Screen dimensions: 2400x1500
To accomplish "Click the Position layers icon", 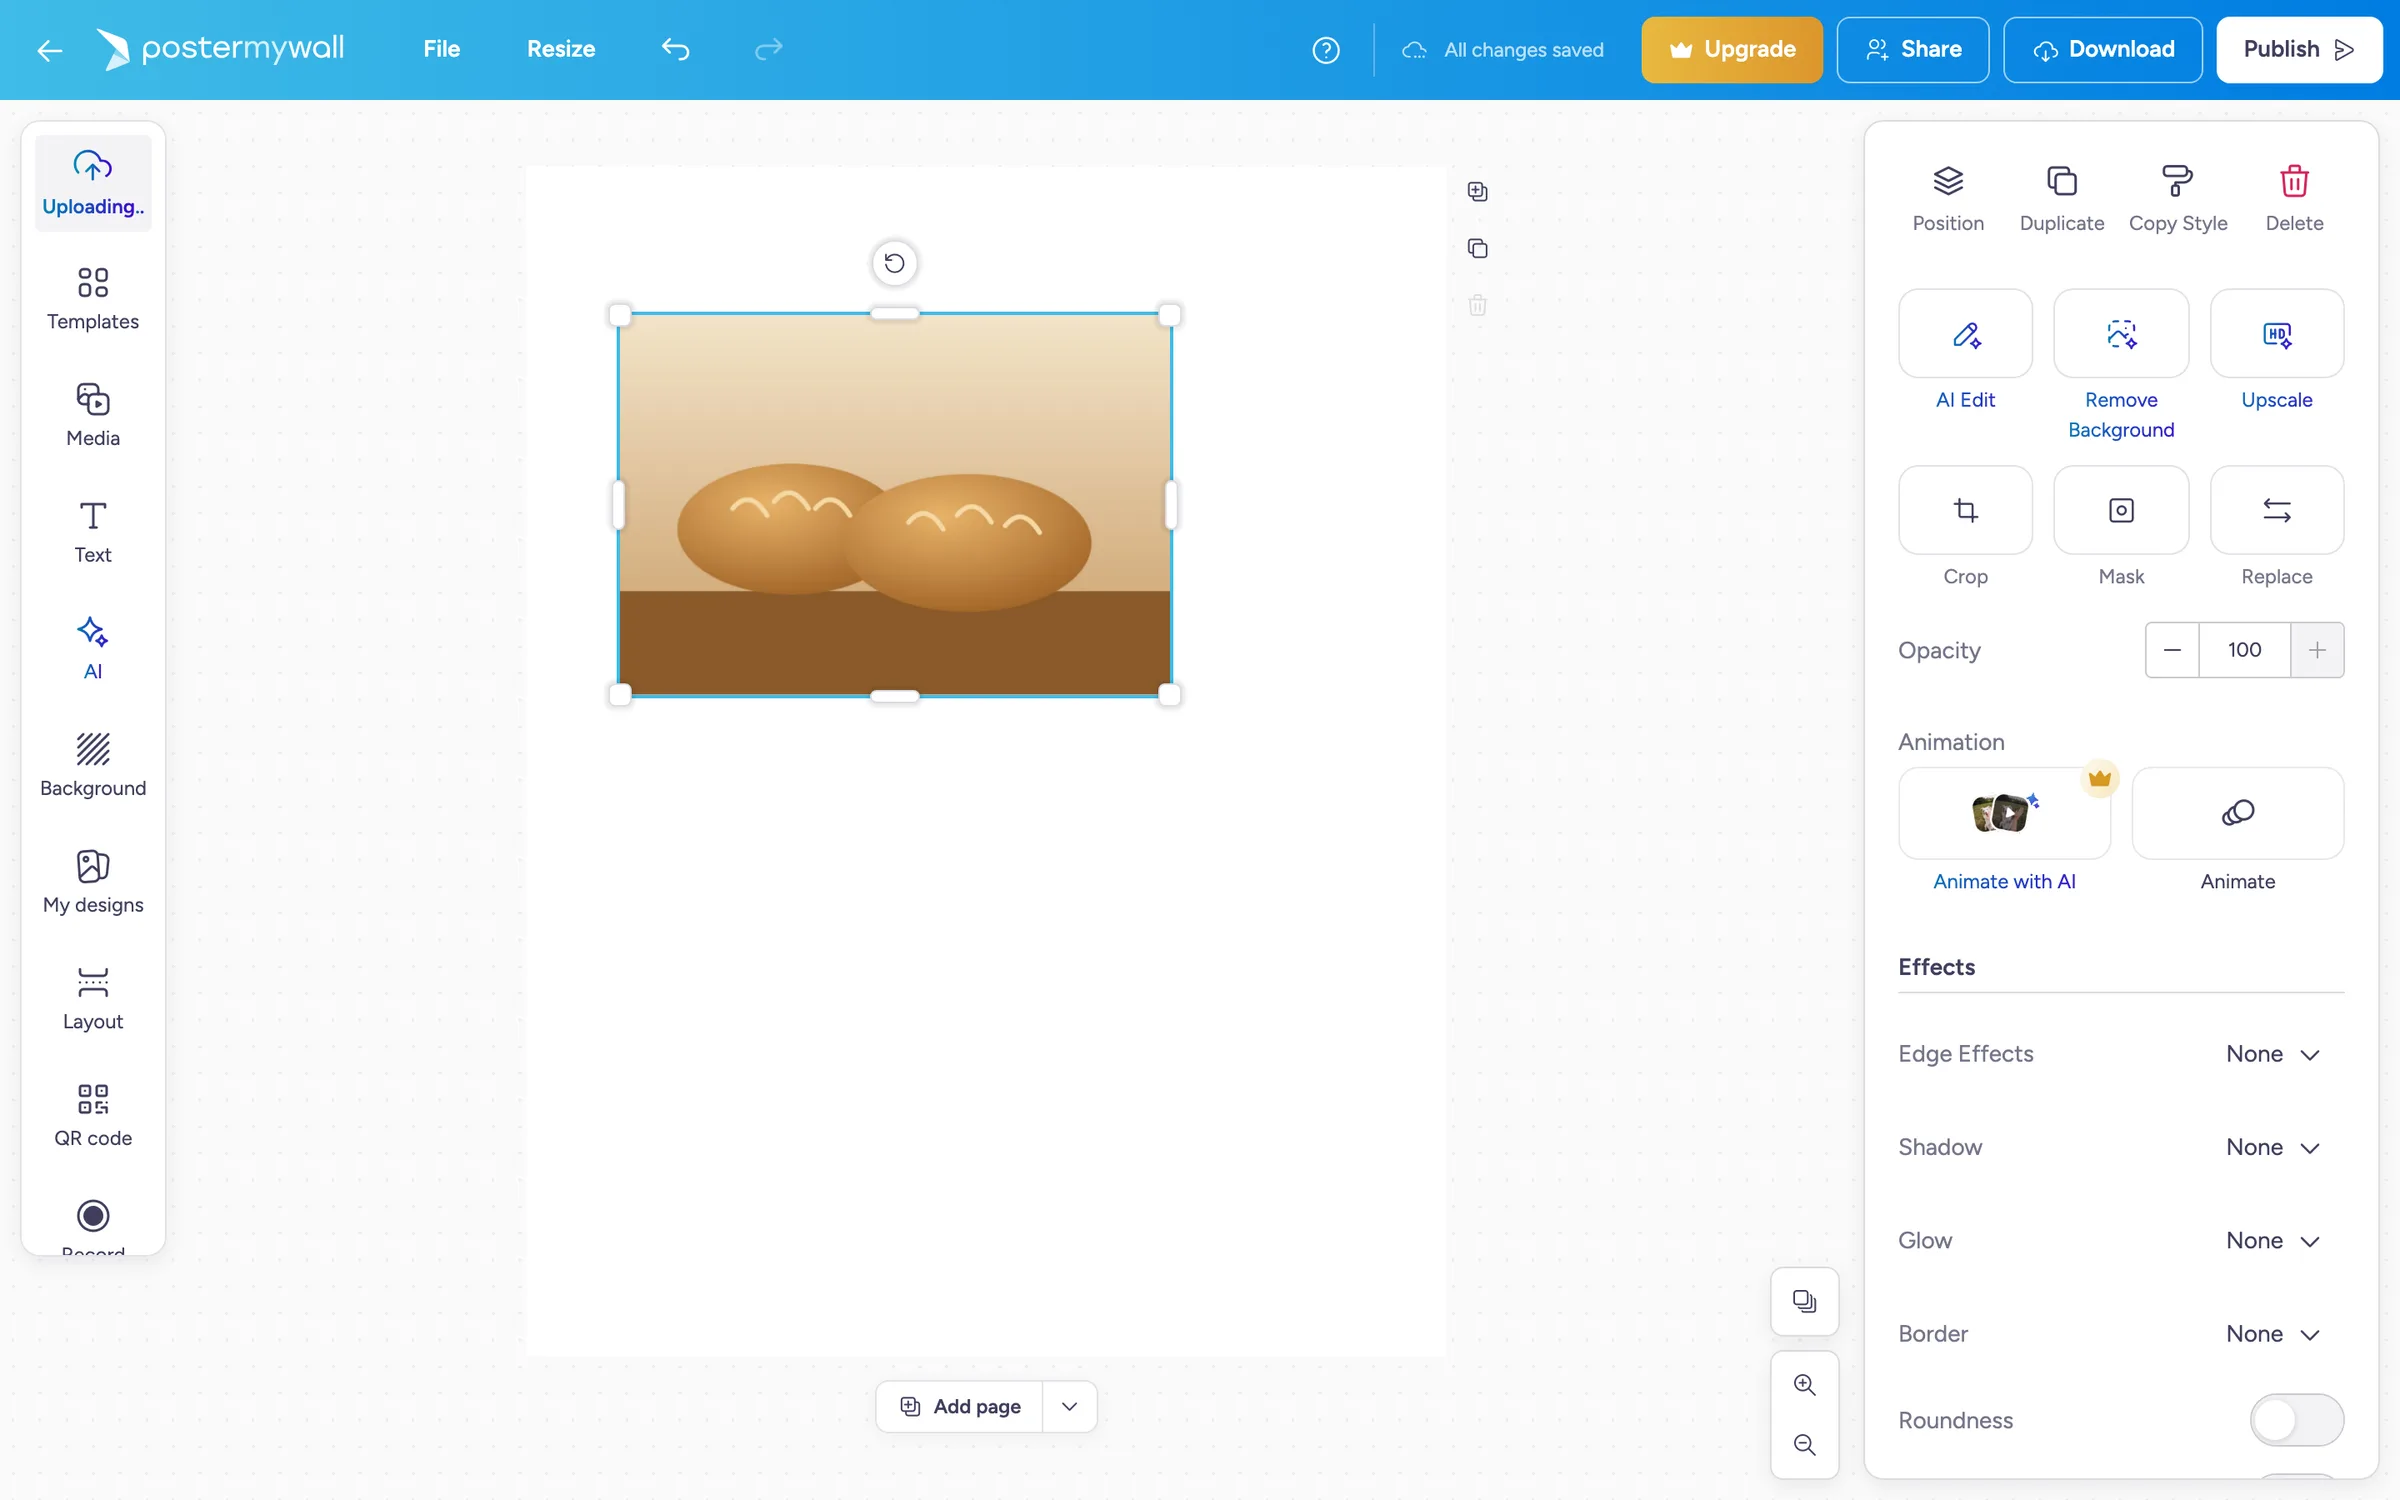I will pyautogui.click(x=1948, y=181).
